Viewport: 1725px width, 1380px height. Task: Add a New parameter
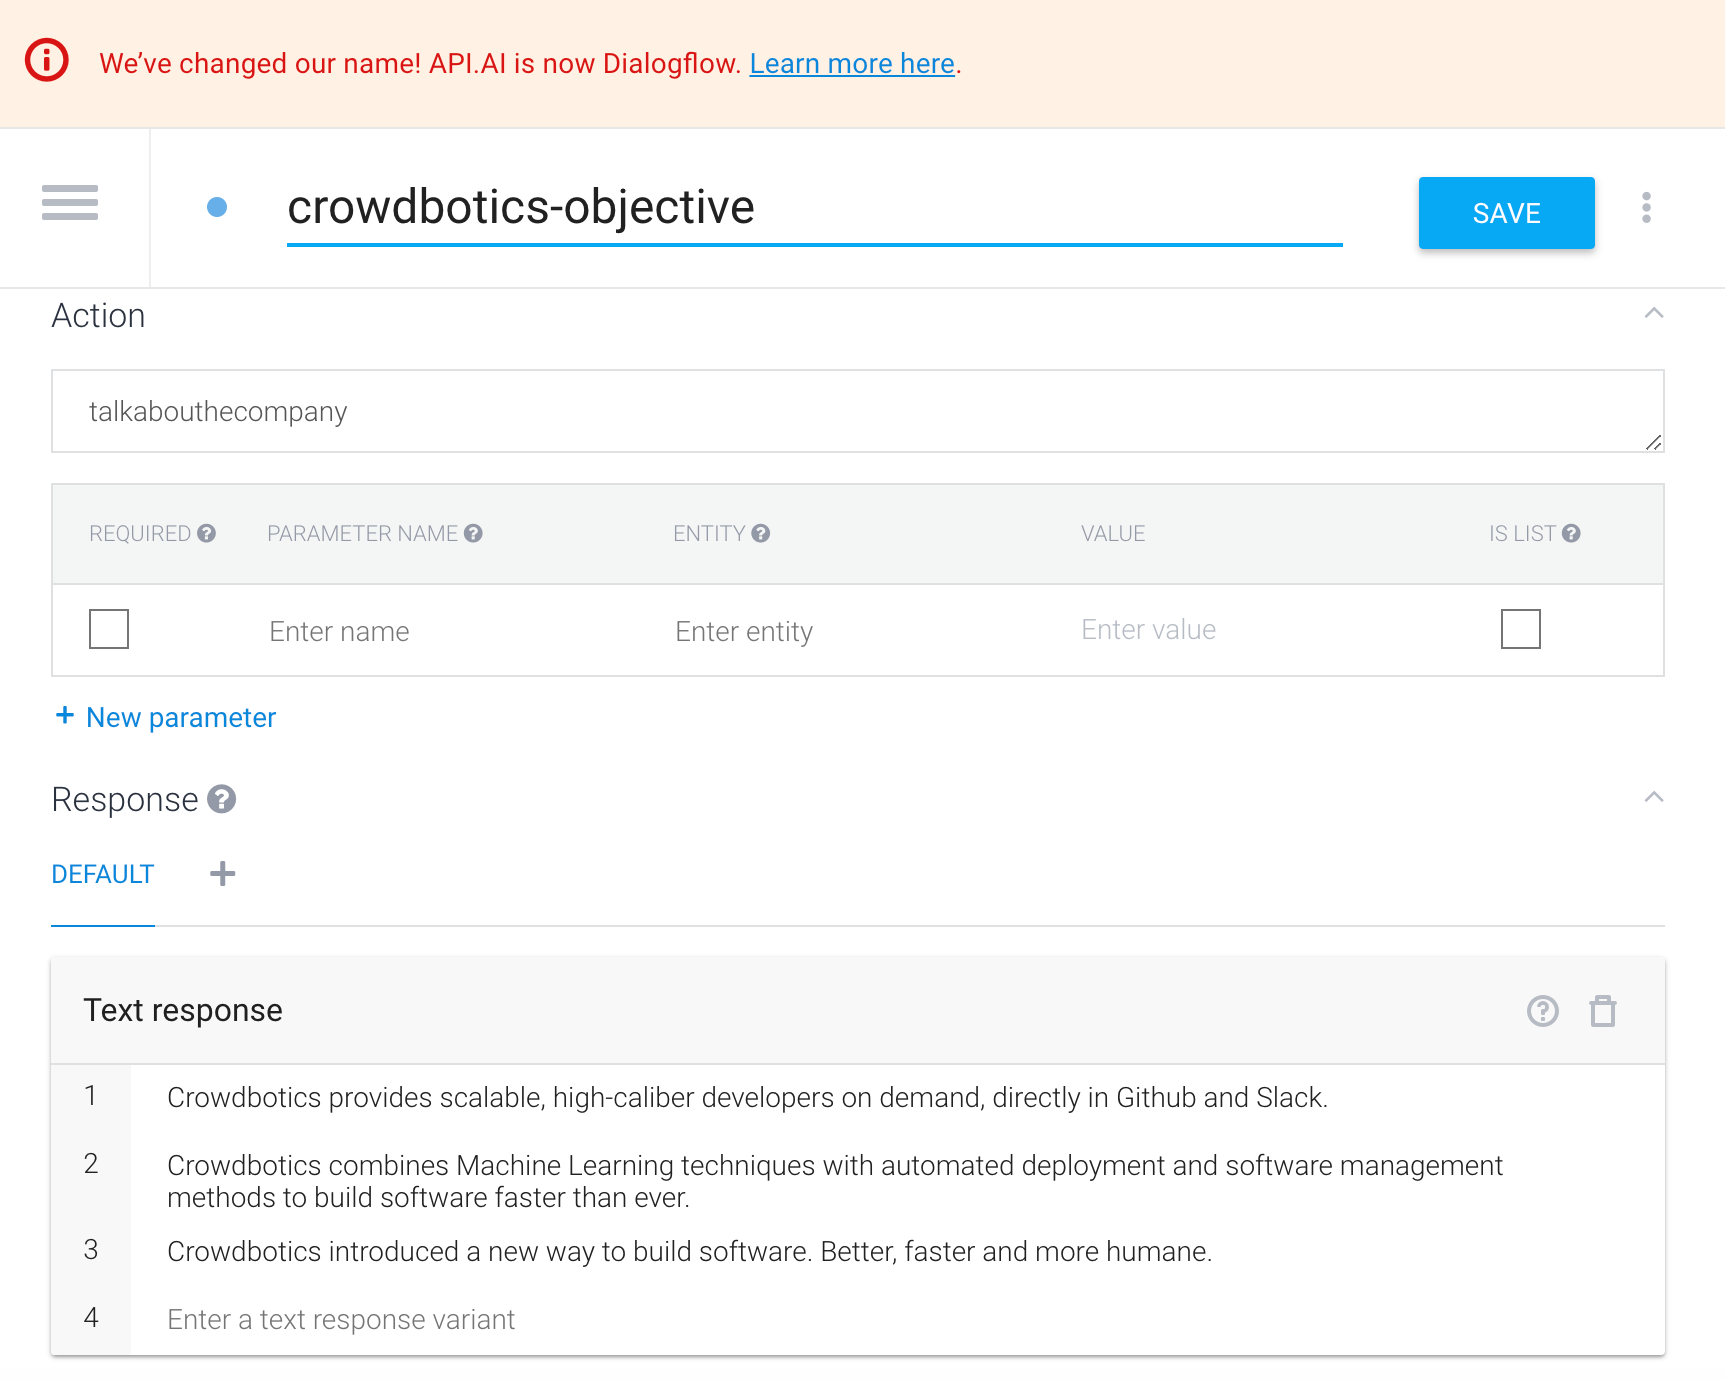pyautogui.click(x=166, y=717)
